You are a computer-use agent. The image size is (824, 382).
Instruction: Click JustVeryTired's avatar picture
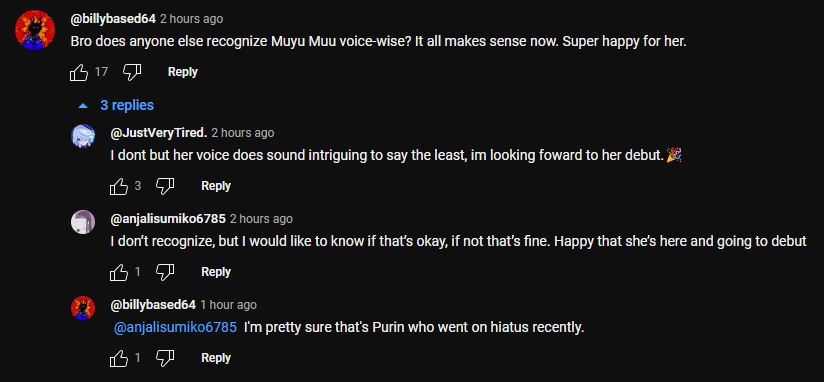point(83,136)
